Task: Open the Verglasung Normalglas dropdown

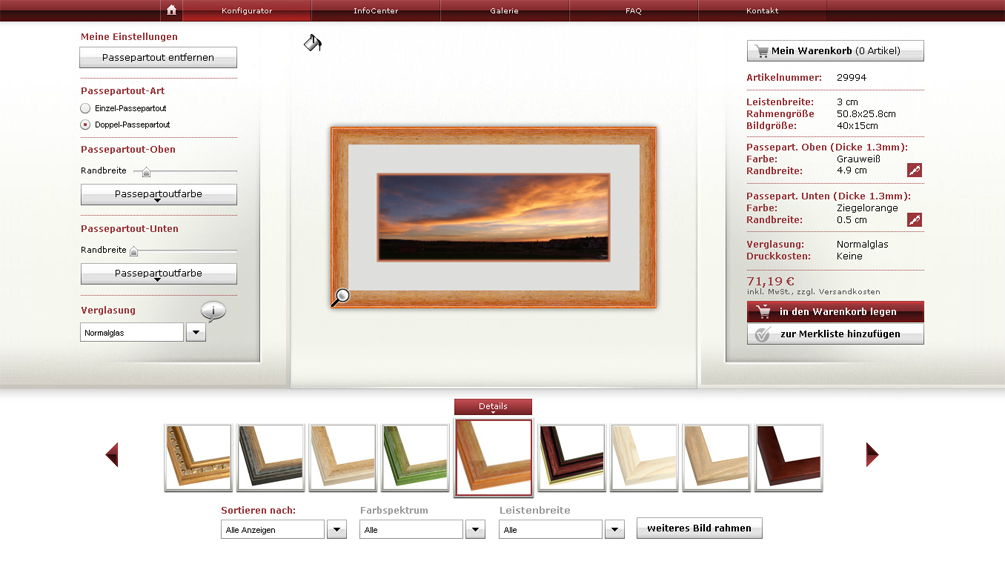Action: click(196, 333)
